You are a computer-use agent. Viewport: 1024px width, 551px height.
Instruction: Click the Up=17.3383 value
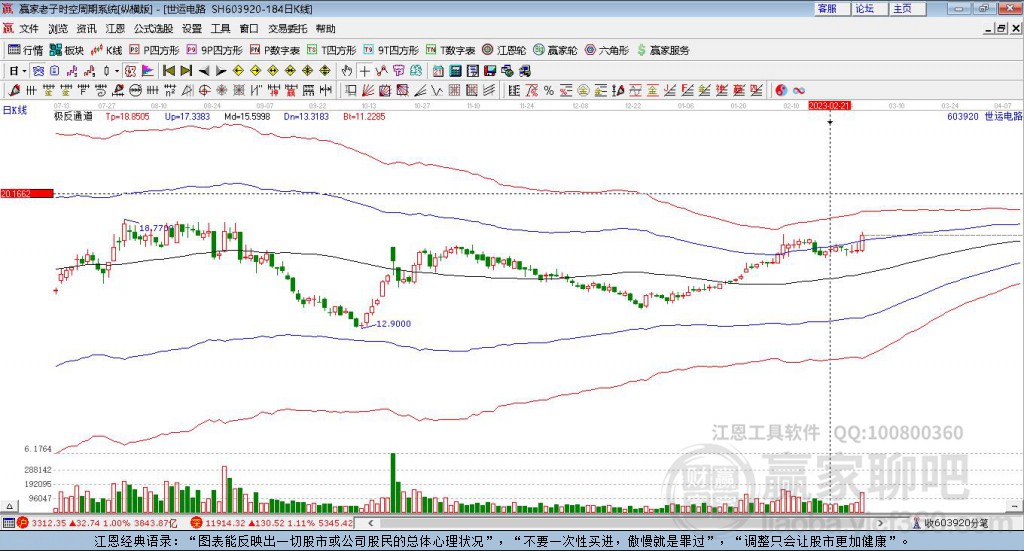pos(187,116)
